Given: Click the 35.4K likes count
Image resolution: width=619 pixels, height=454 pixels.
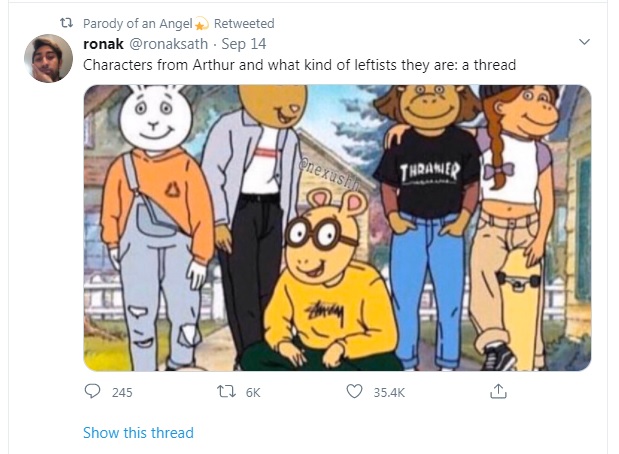Looking at the screenshot, I should tap(389, 392).
